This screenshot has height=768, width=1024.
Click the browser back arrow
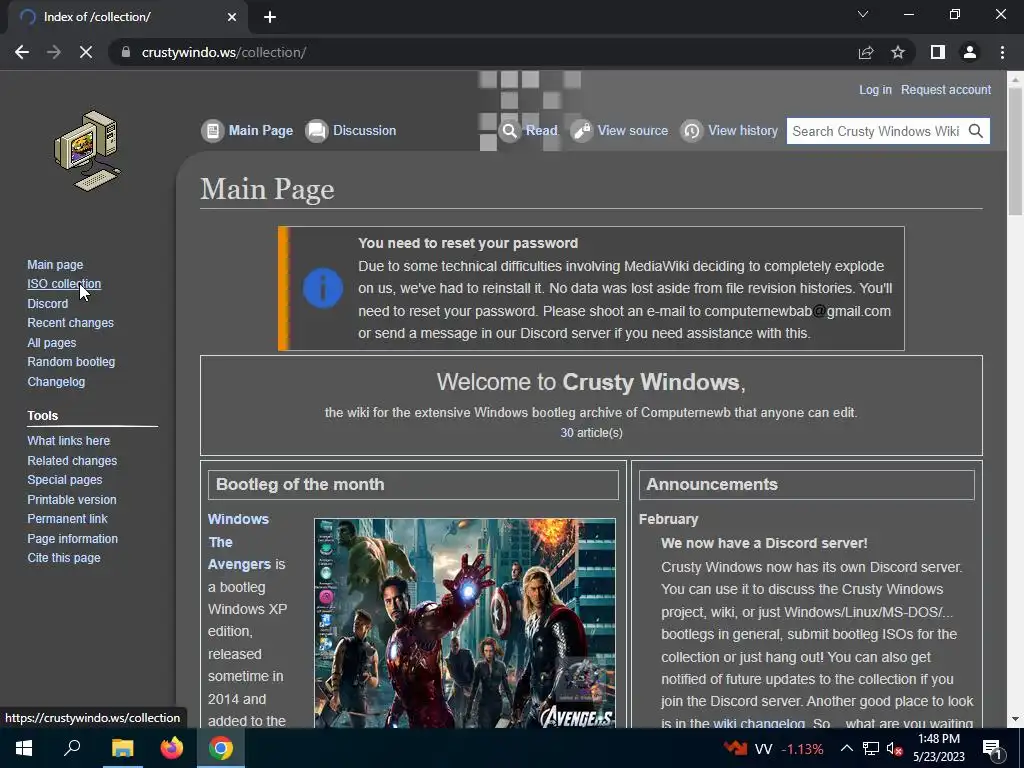click(22, 52)
